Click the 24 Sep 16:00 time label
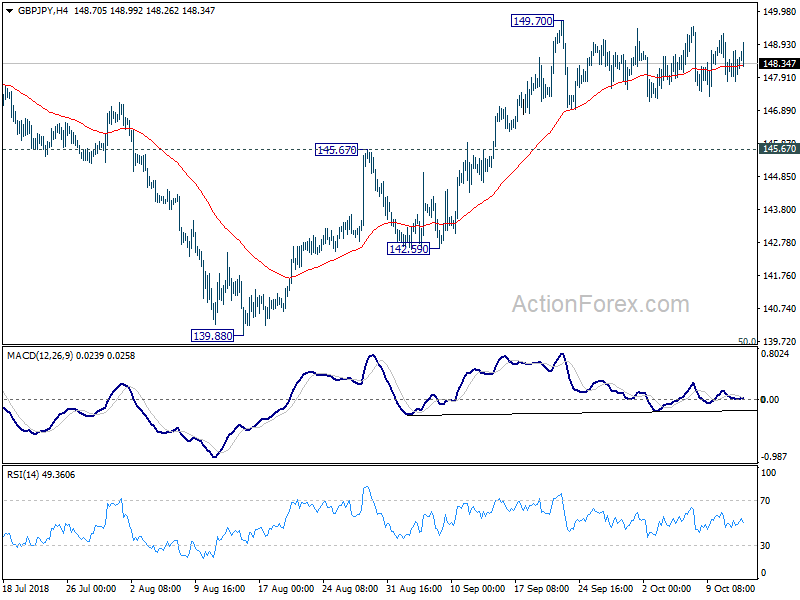Viewport: 800px width, 600px height. click(605, 588)
